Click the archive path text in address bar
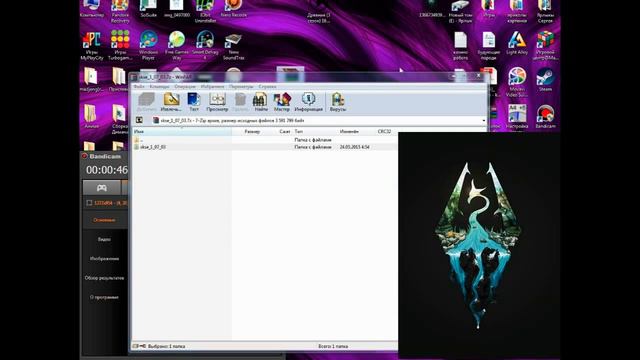This screenshot has width=640, height=360. pos(232,120)
